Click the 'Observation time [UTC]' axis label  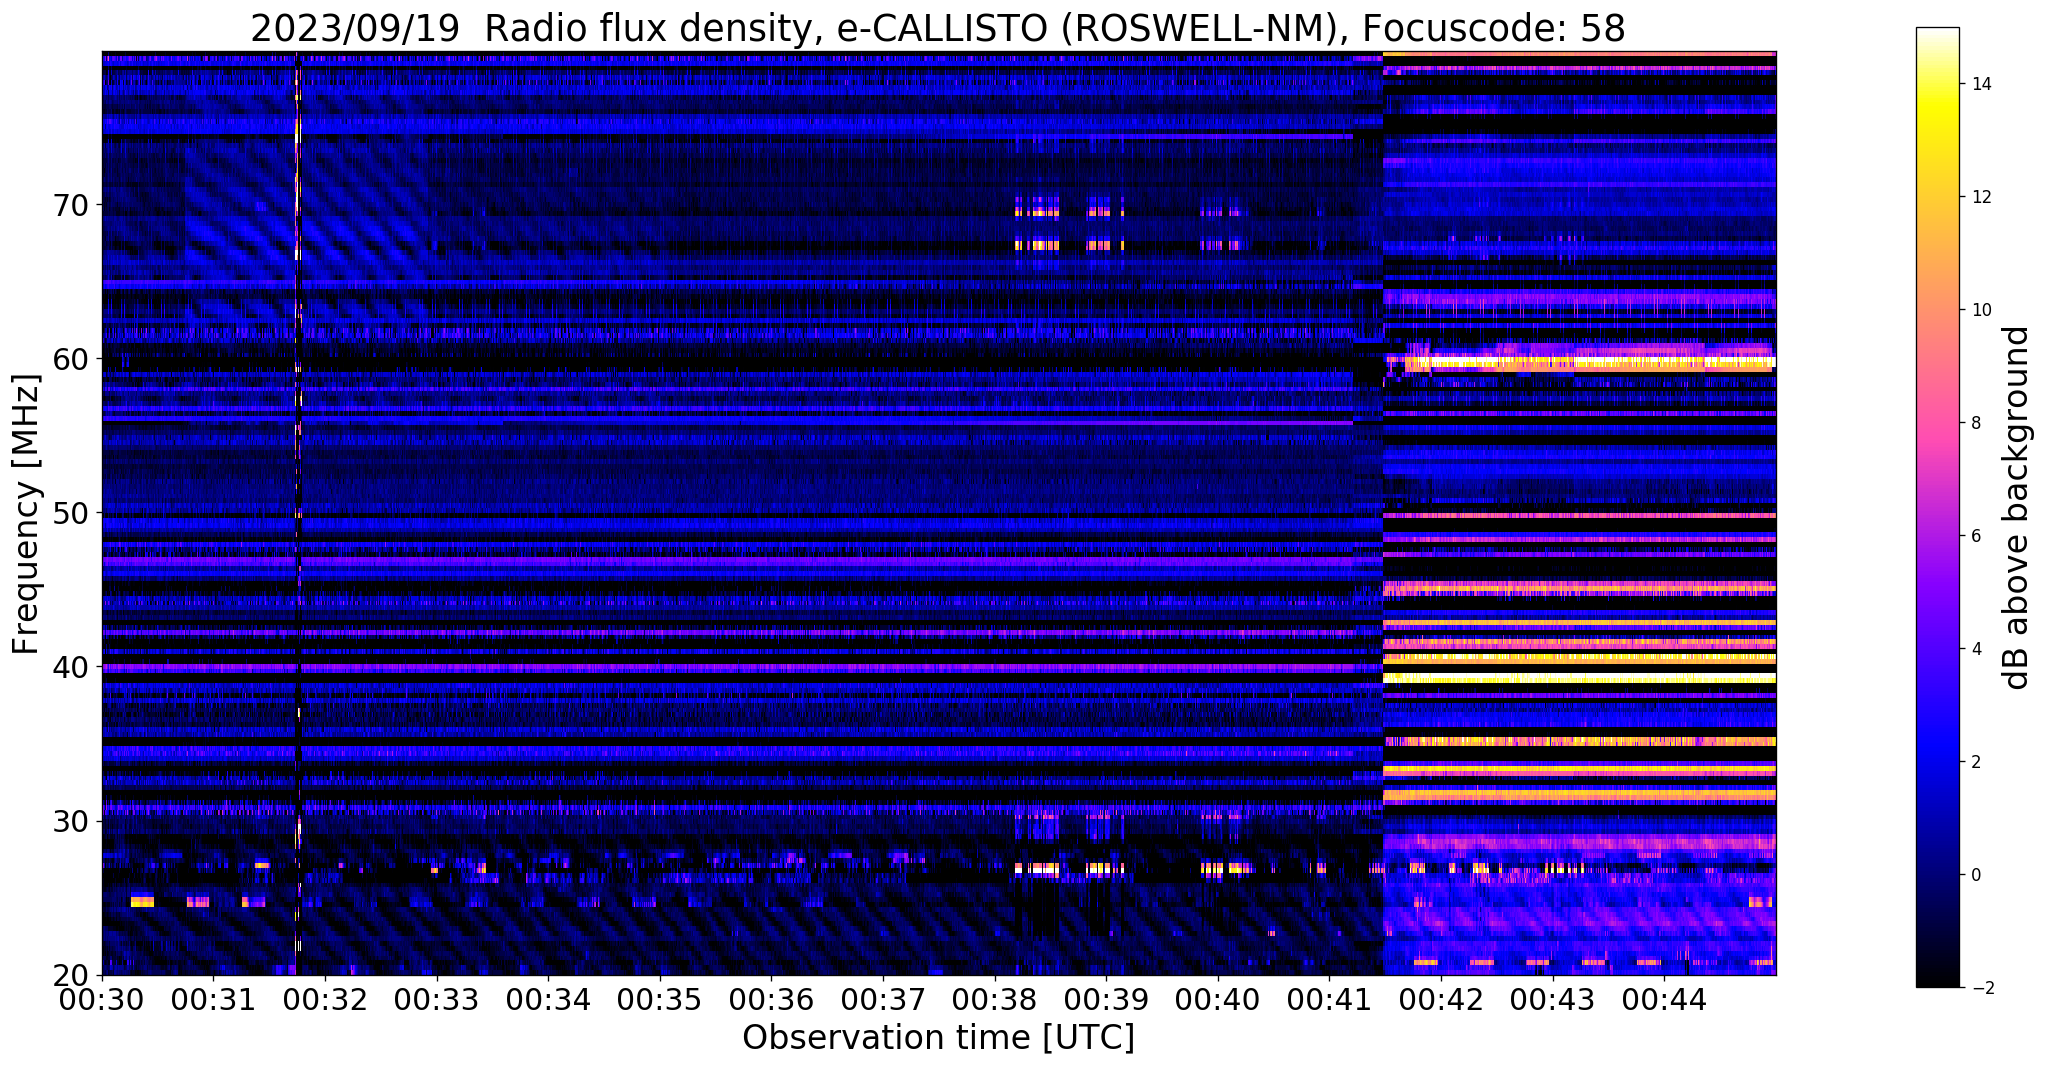(938, 1038)
